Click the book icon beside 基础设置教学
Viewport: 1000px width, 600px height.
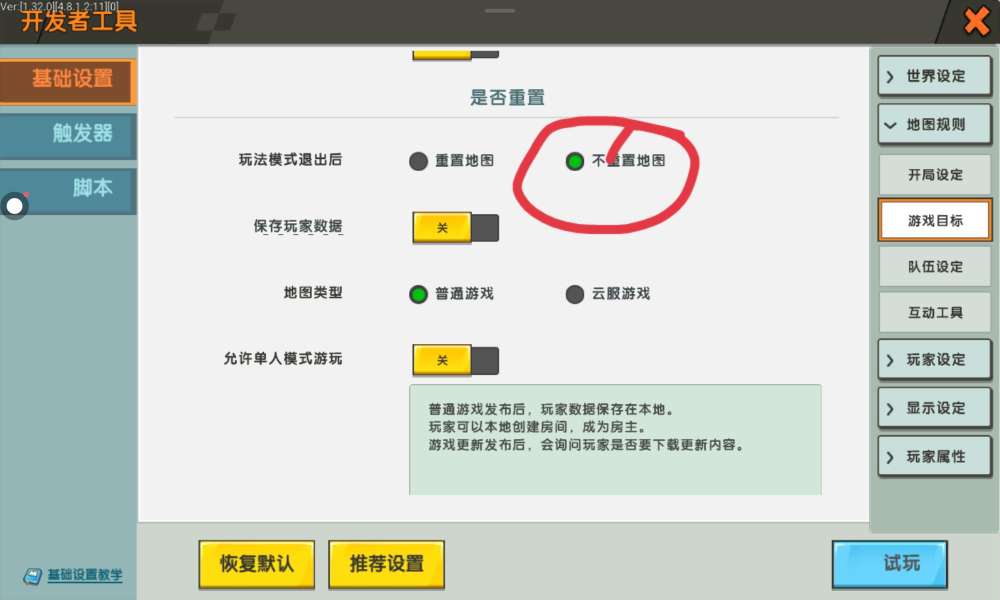pos(33,576)
